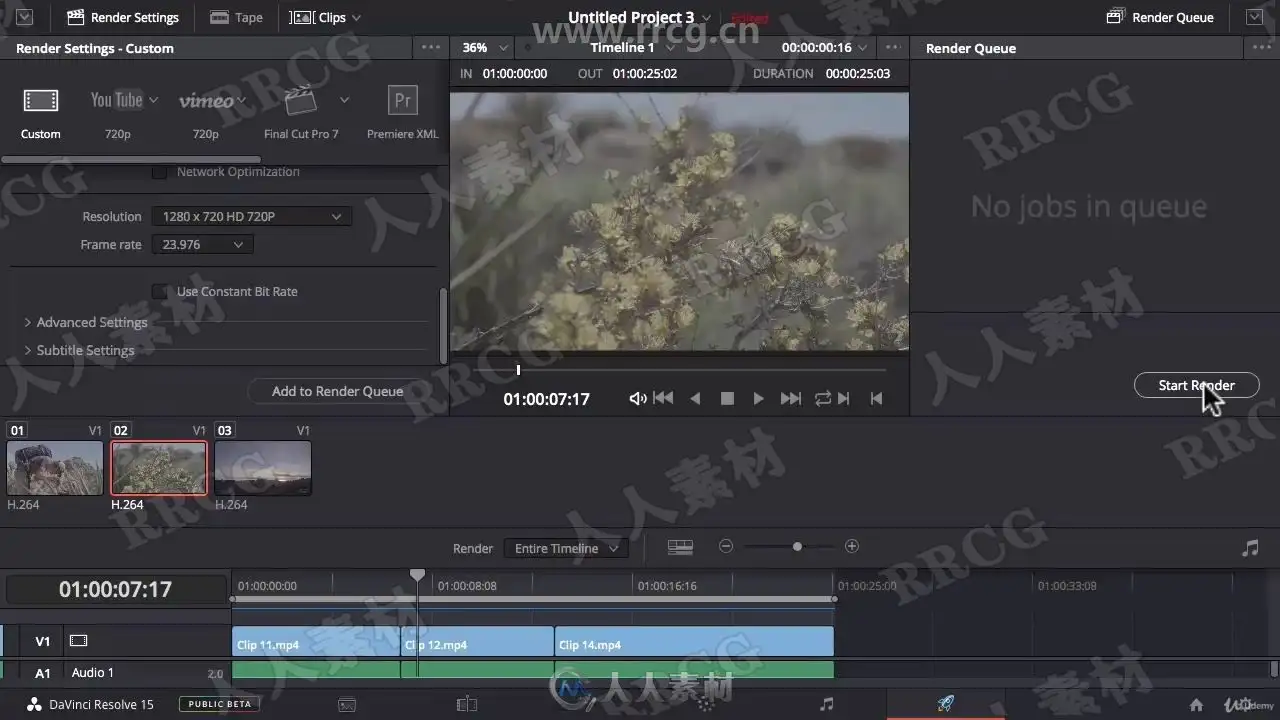
Task: Enable Use Constant Bit Rate checkbox
Action: point(159,291)
